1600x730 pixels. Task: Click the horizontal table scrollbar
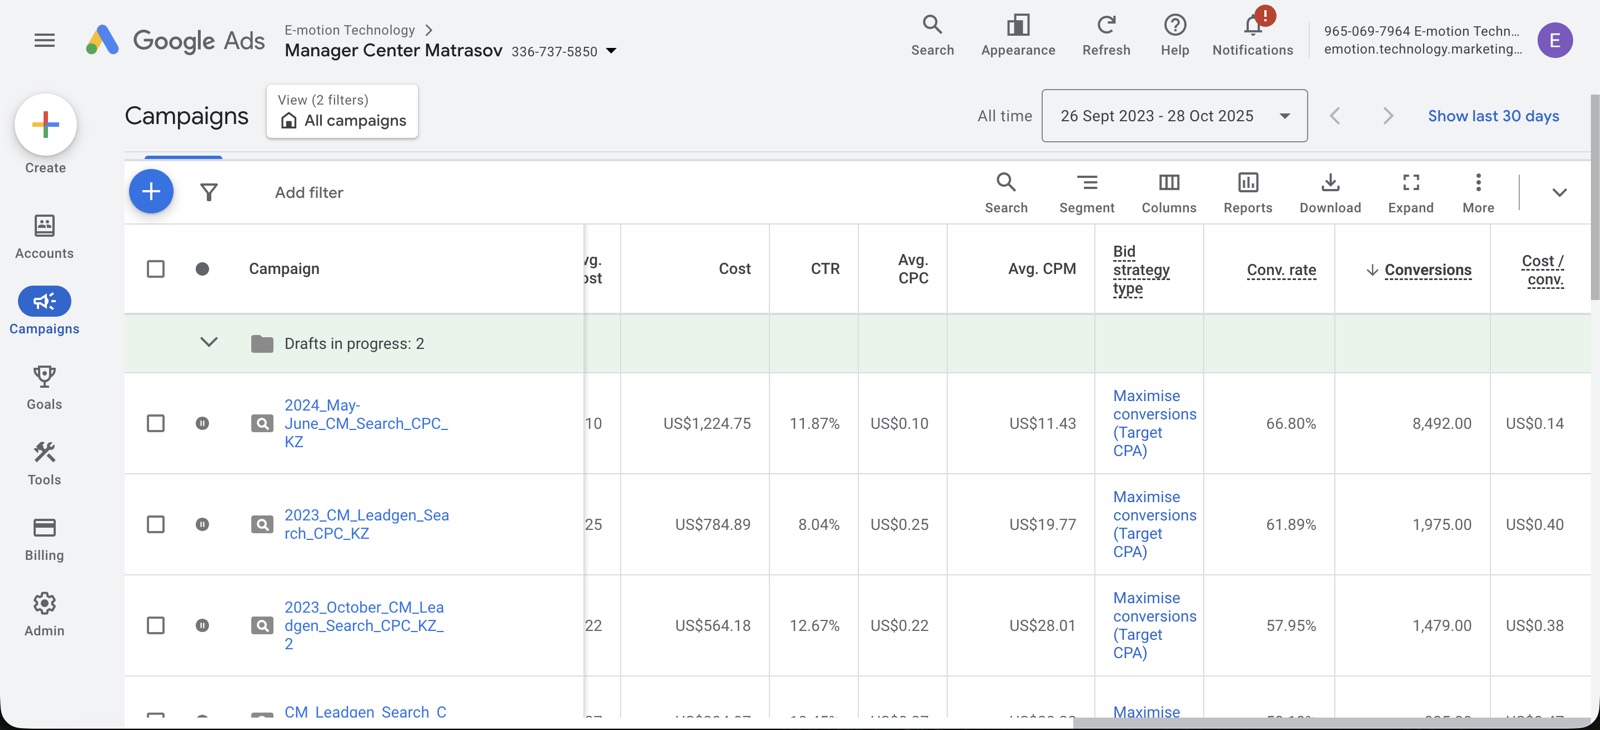click(1330, 723)
